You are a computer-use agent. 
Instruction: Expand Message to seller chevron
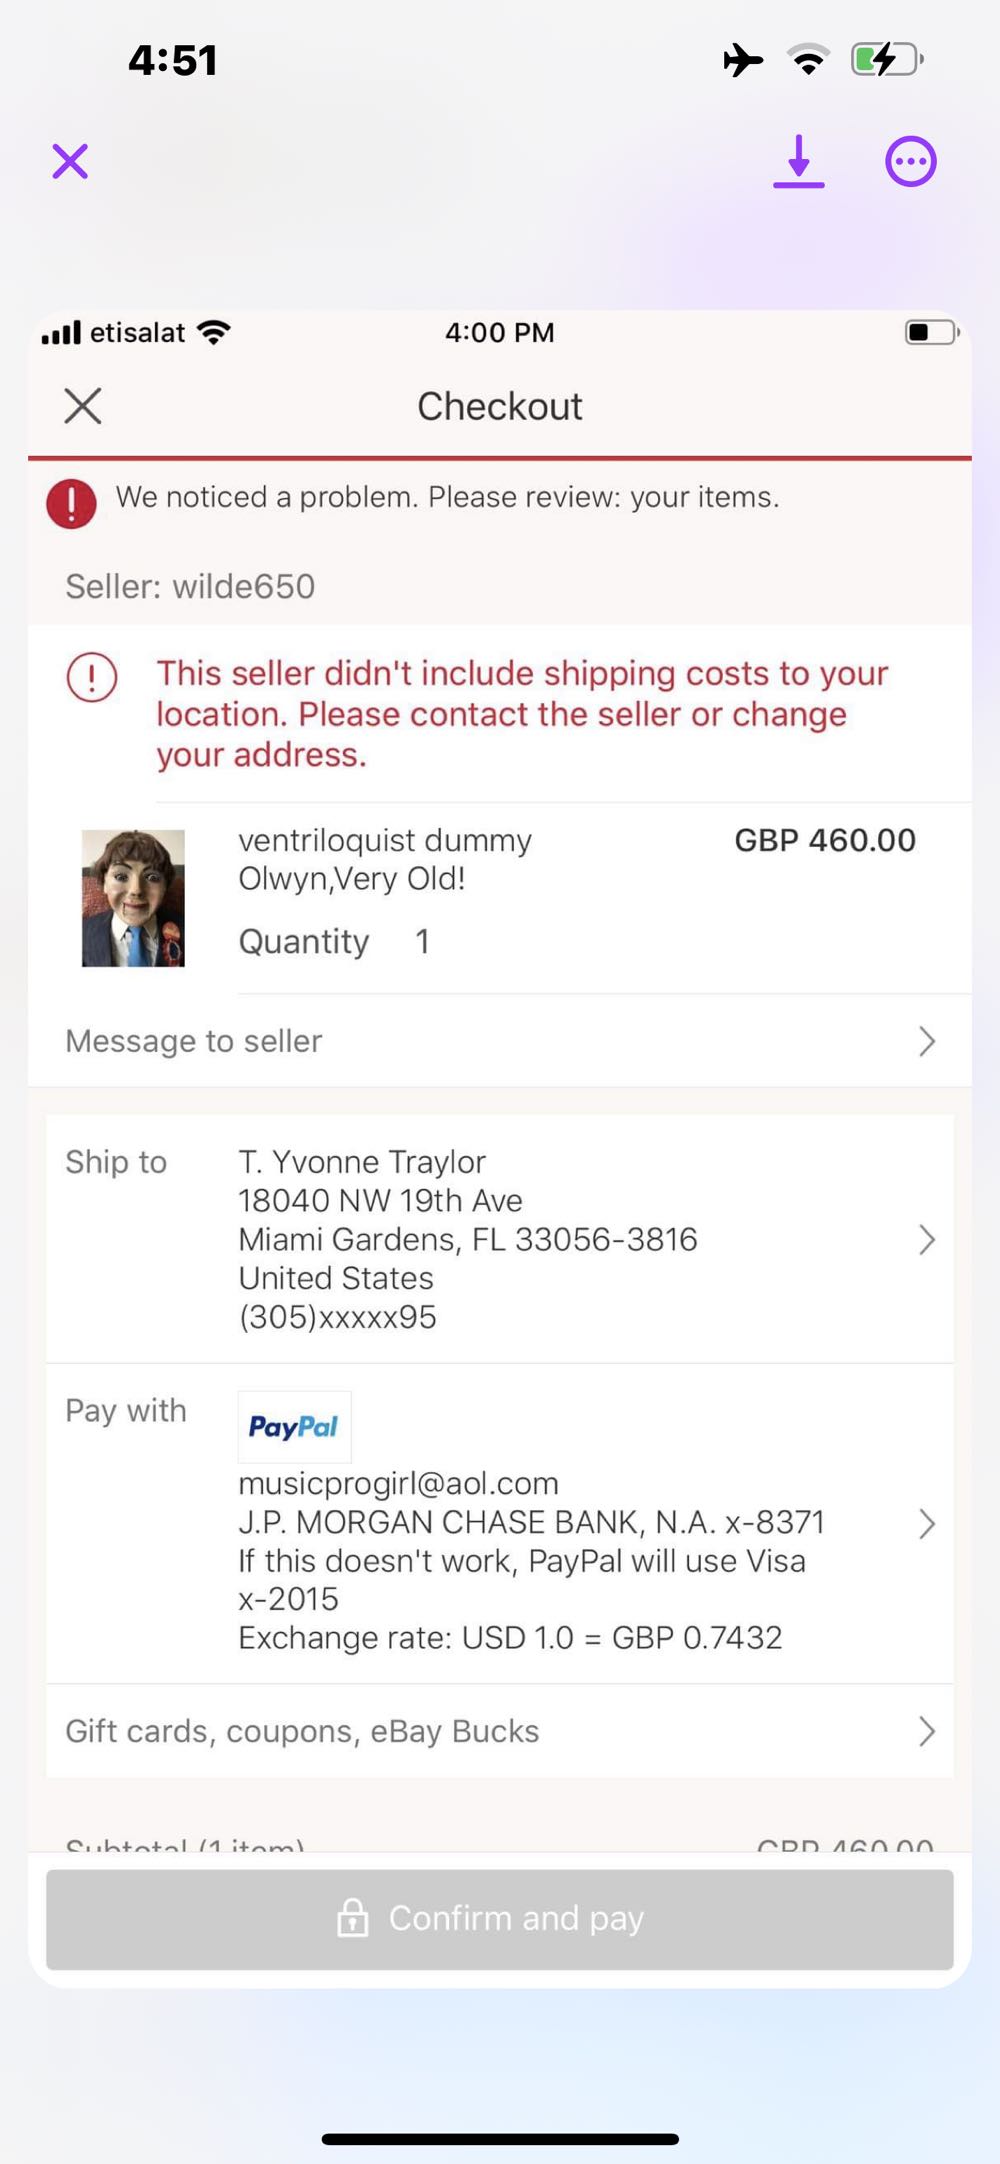tap(926, 1042)
